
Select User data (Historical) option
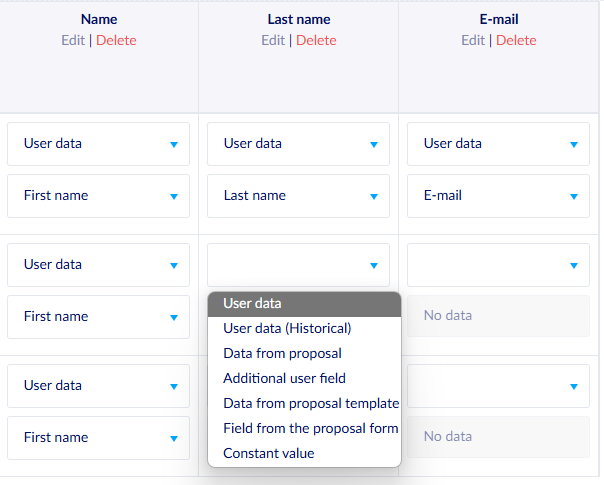point(304,329)
